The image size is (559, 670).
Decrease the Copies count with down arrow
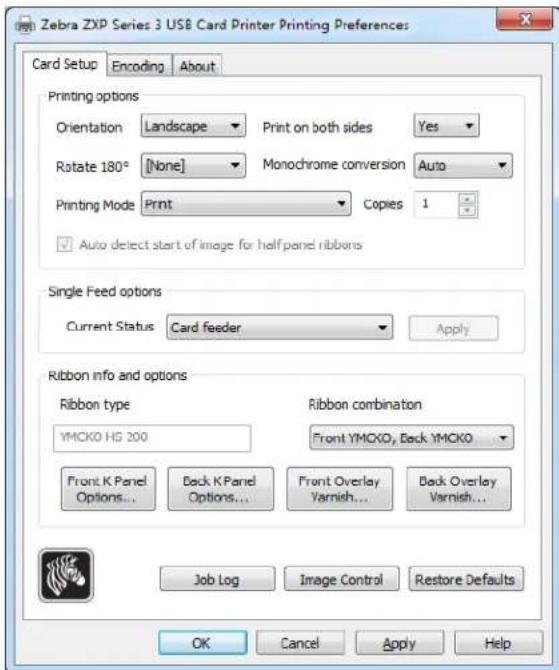pos(467,210)
